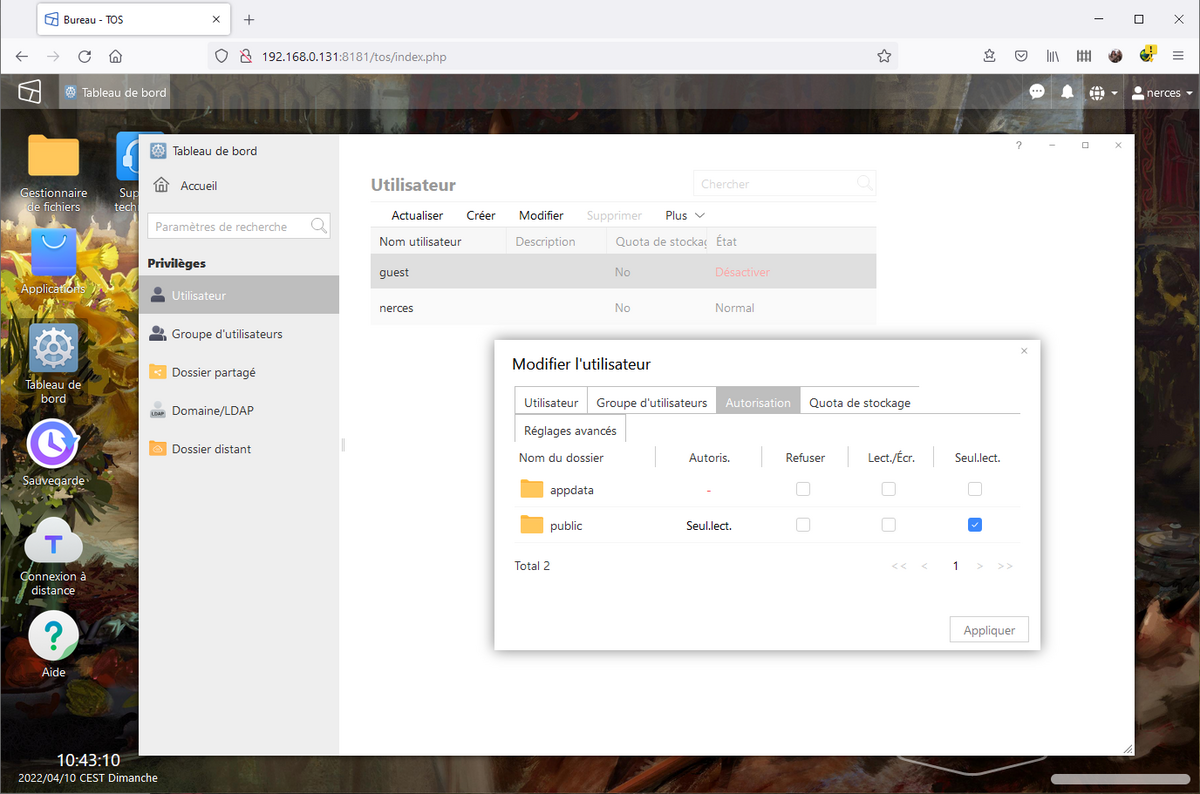This screenshot has width=1200, height=794.
Task: Open the Aide help desktop icon
Action: pyautogui.click(x=53, y=636)
